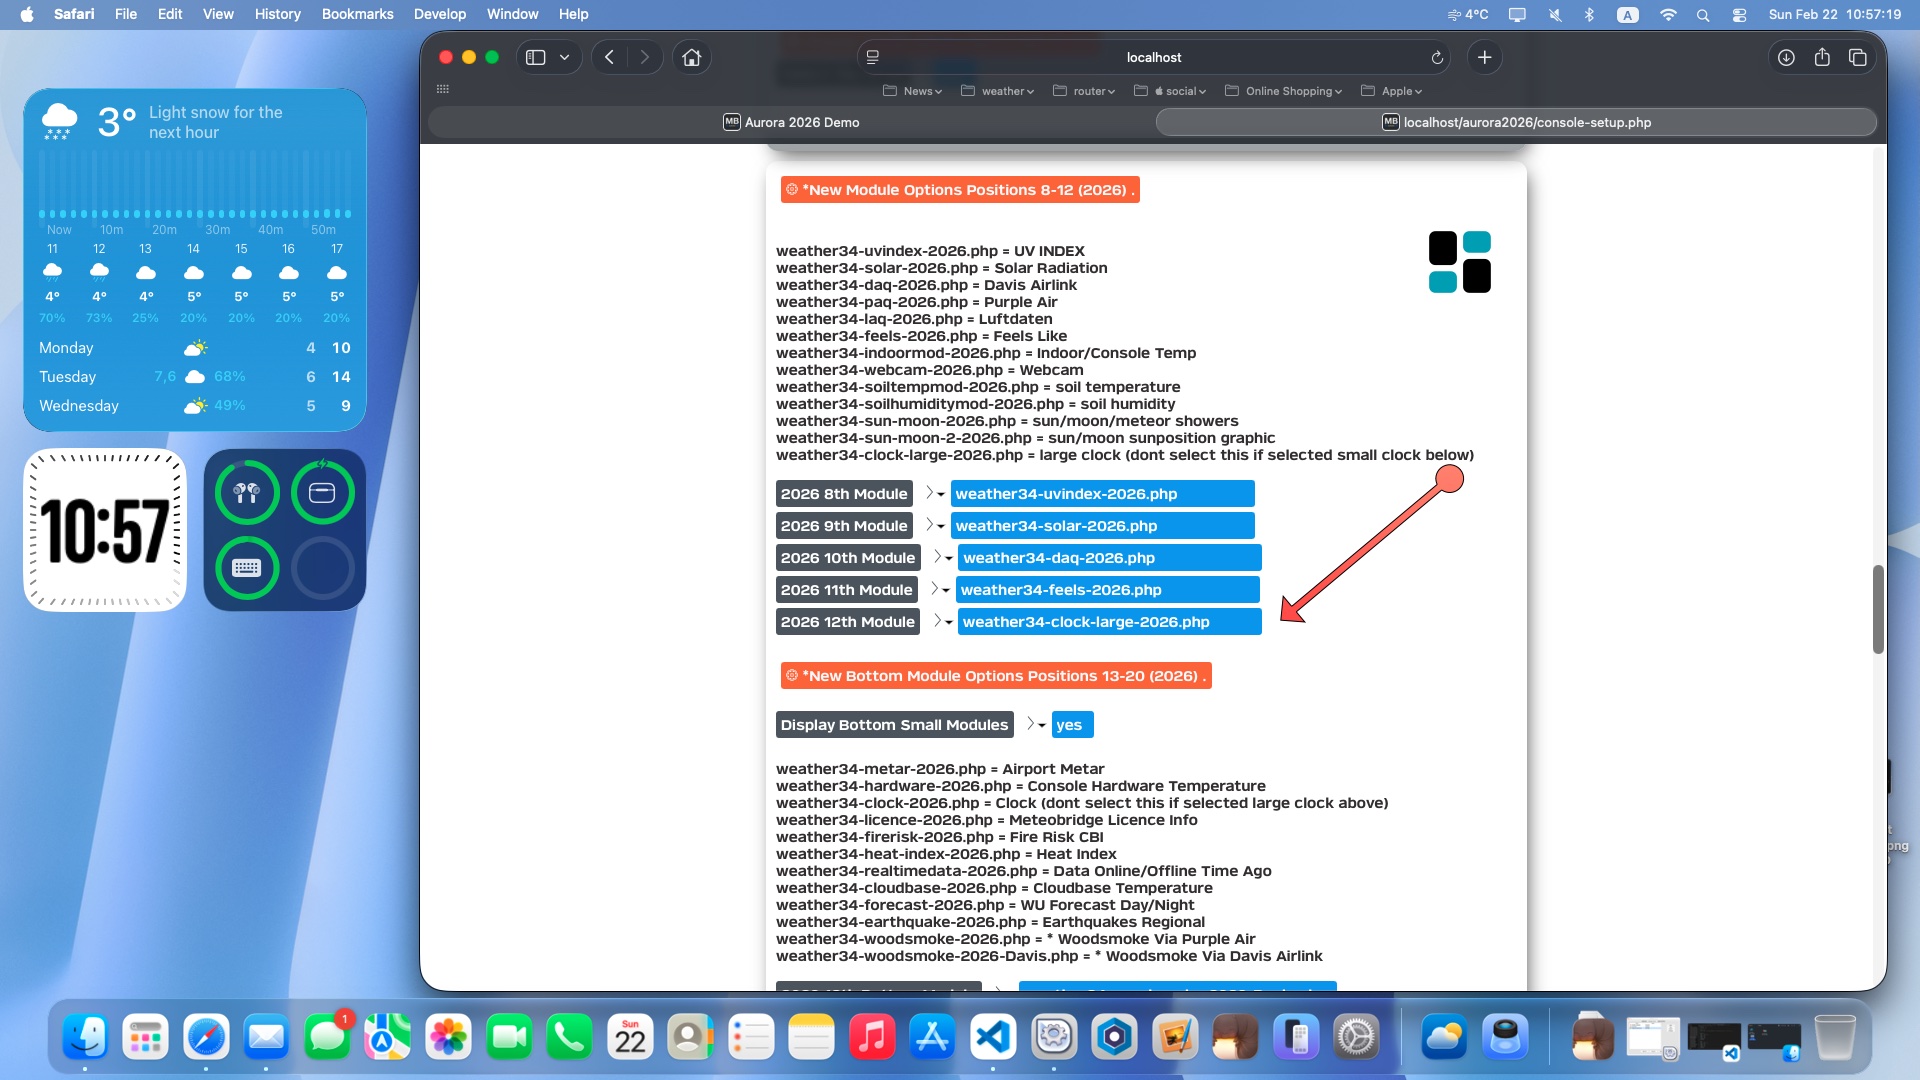Click the Share icon in toolbar
The image size is (1920, 1080).
[1822, 57]
